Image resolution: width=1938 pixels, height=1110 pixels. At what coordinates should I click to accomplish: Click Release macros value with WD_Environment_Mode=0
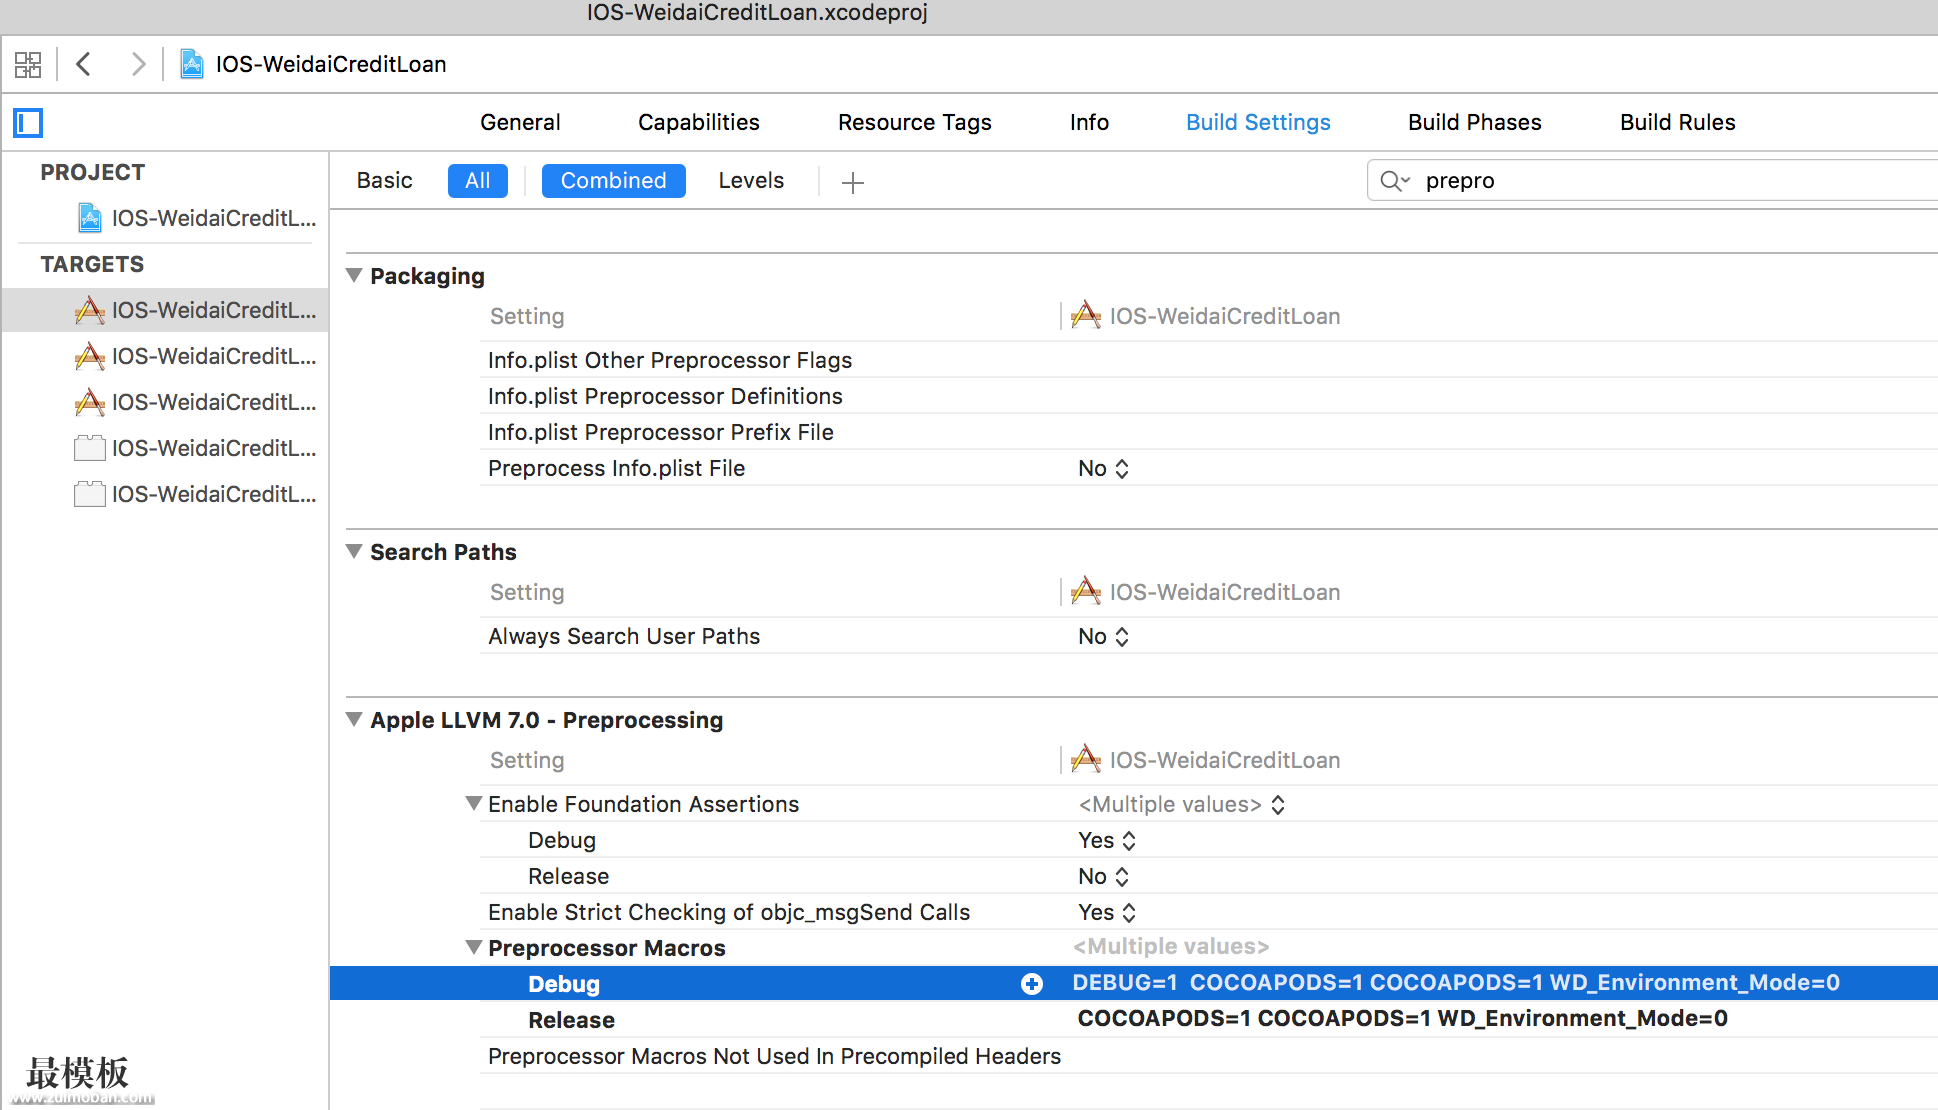point(1403,1019)
